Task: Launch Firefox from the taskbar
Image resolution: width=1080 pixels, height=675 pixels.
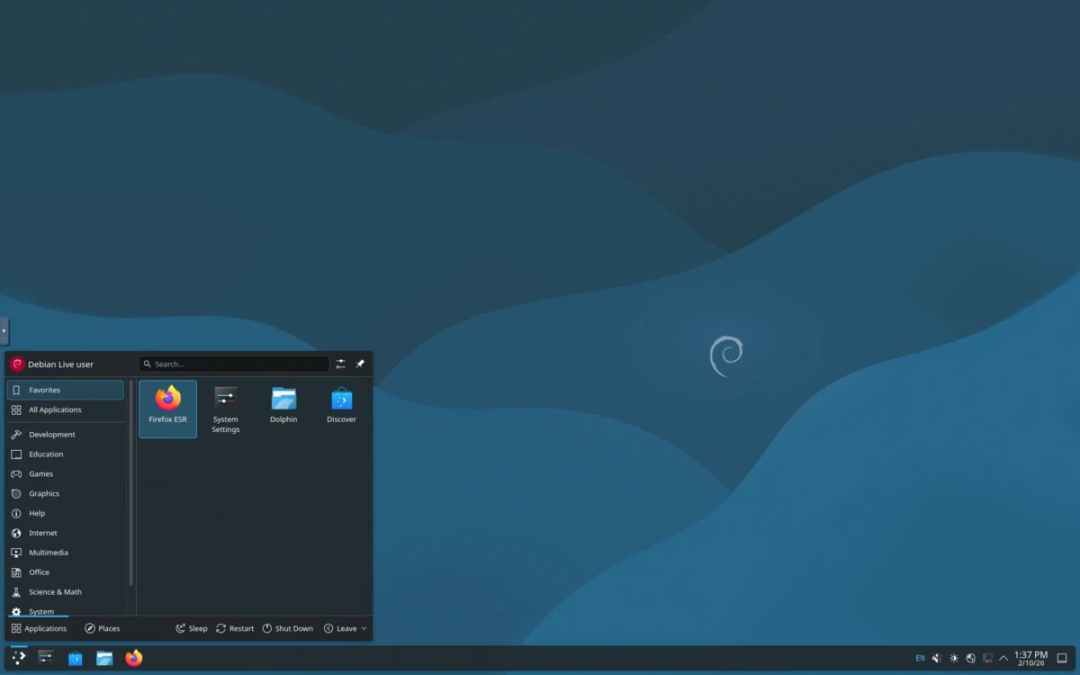Action: (134, 658)
